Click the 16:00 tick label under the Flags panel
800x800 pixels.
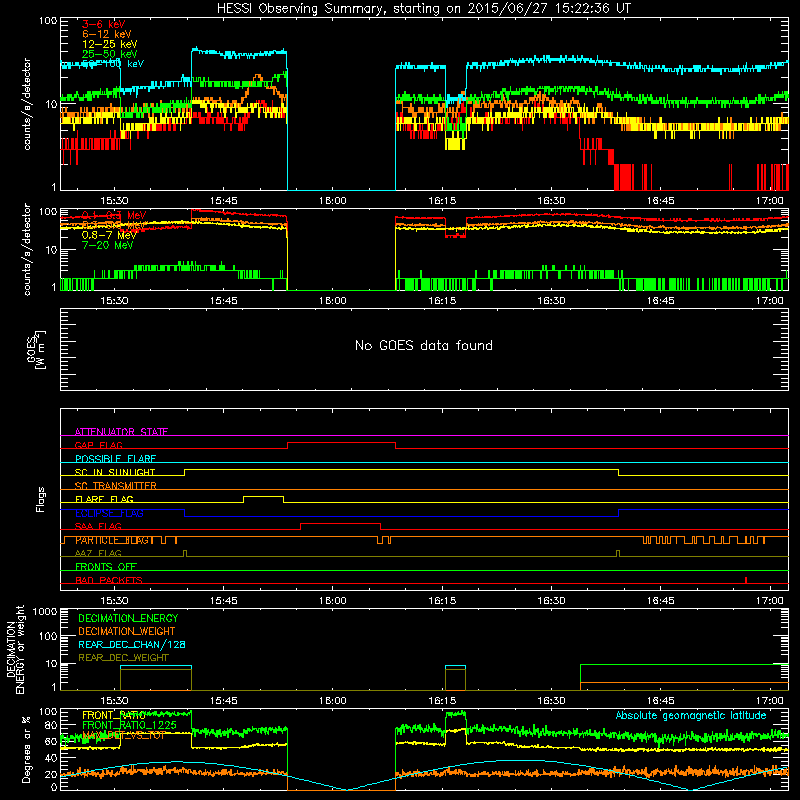click(333, 601)
